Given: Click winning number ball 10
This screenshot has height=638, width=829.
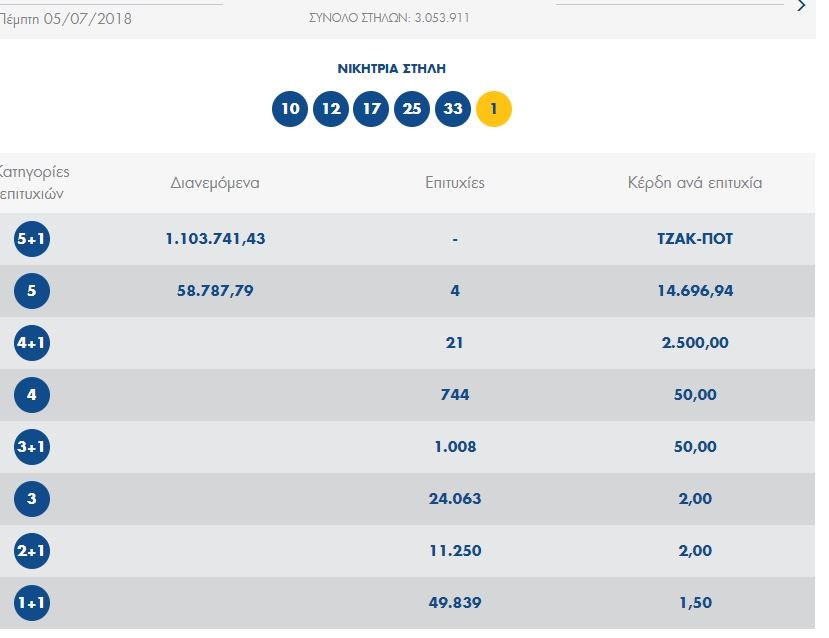Looking at the screenshot, I should (290, 109).
